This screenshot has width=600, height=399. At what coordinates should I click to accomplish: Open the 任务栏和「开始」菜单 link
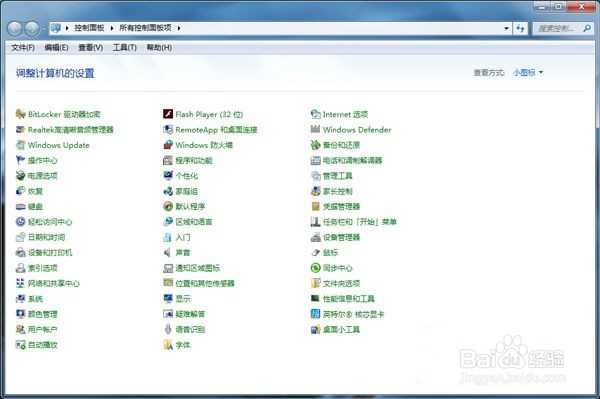tap(360, 221)
